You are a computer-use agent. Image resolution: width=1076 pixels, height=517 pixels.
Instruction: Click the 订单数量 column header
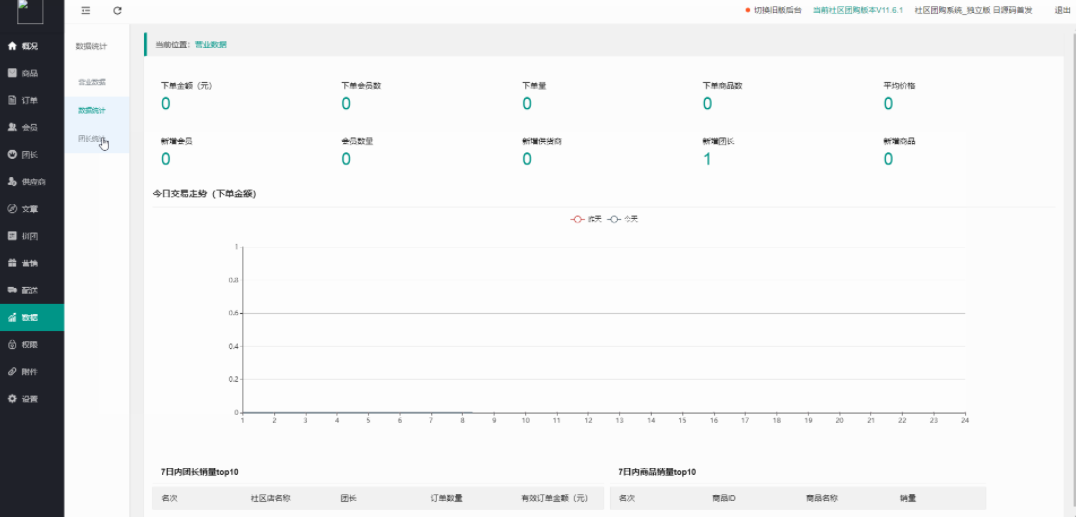coord(447,498)
